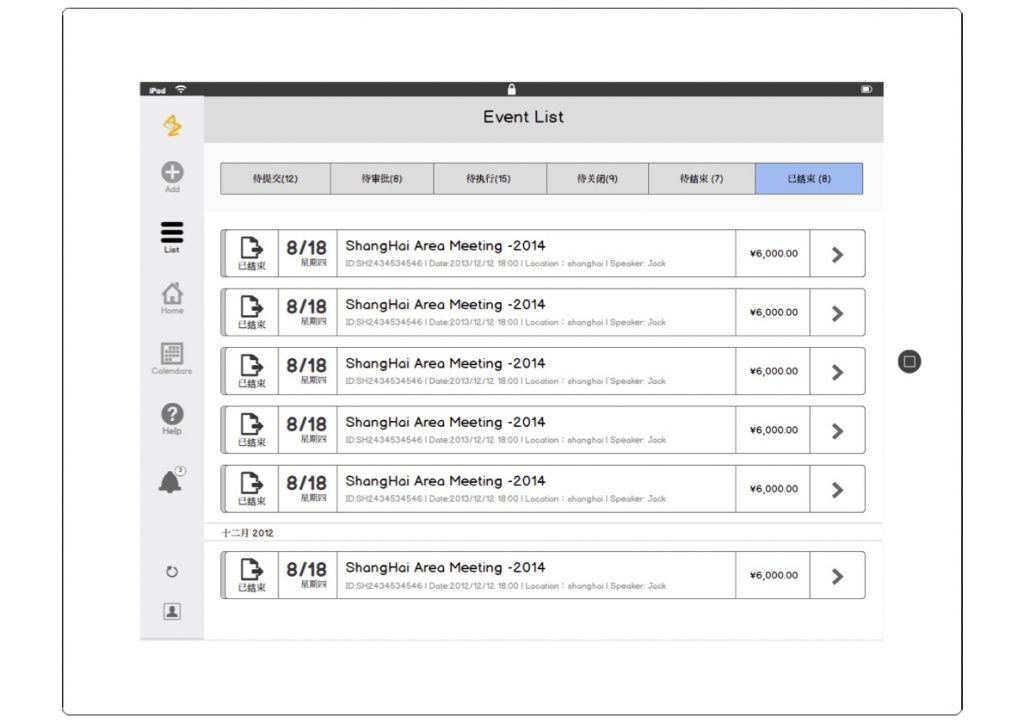Click the second event's 已结束 status icon
Image resolution: width=1024 pixels, height=724 pixels.
click(x=252, y=312)
